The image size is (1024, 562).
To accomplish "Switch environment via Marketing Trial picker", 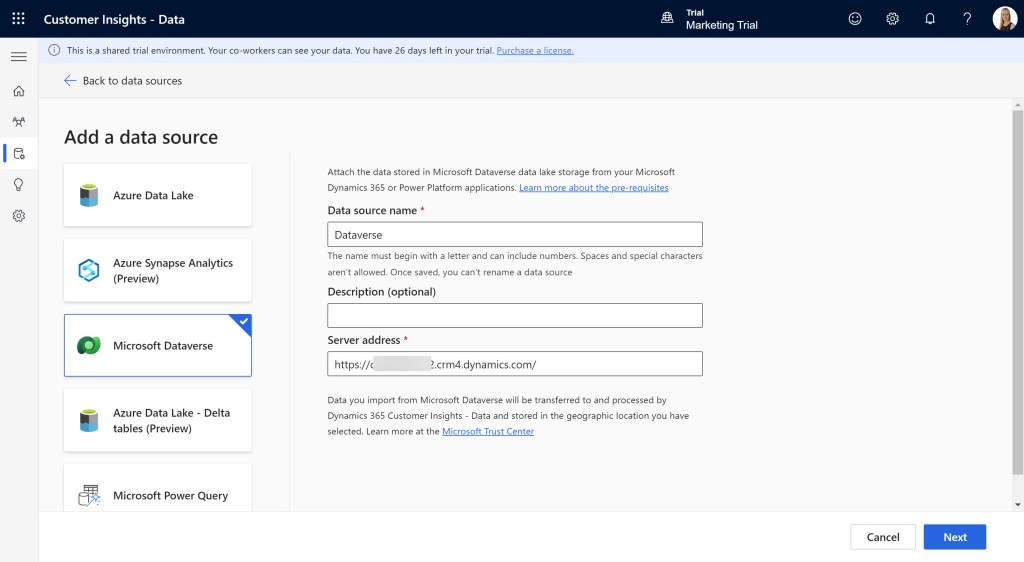I will point(710,19).
